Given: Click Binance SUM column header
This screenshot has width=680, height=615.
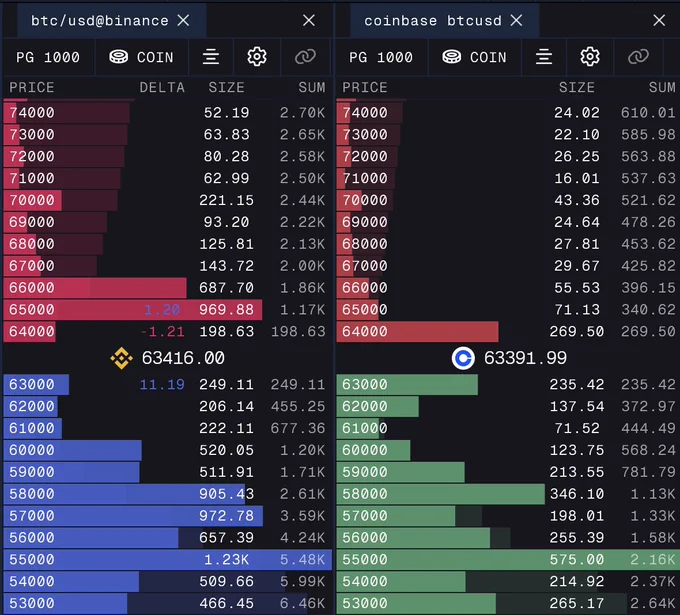Looking at the screenshot, I should 311,87.
